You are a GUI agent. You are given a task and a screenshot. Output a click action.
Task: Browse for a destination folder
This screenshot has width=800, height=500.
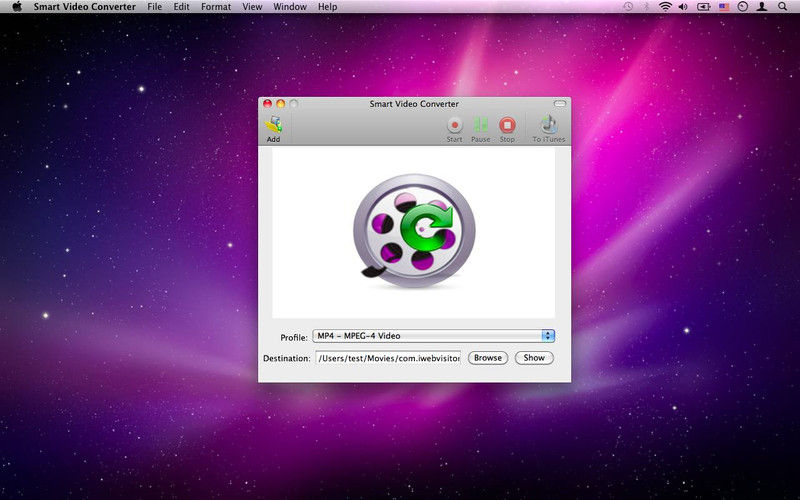[x=488, y=358]
